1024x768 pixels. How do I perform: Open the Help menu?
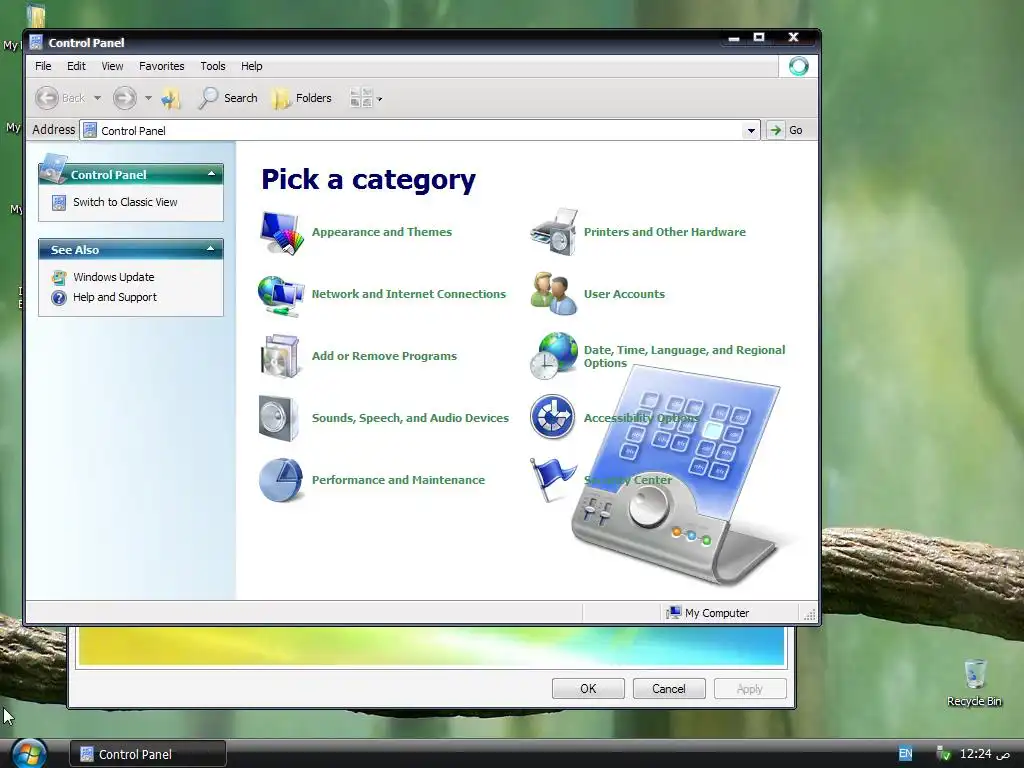pos(251,66)
